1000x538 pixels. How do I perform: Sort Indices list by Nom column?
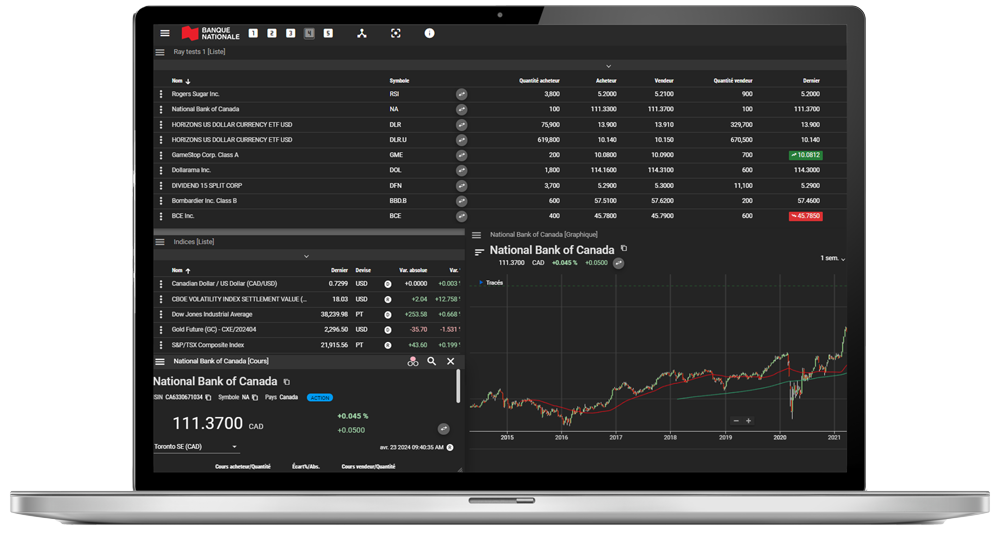[180, 270]
